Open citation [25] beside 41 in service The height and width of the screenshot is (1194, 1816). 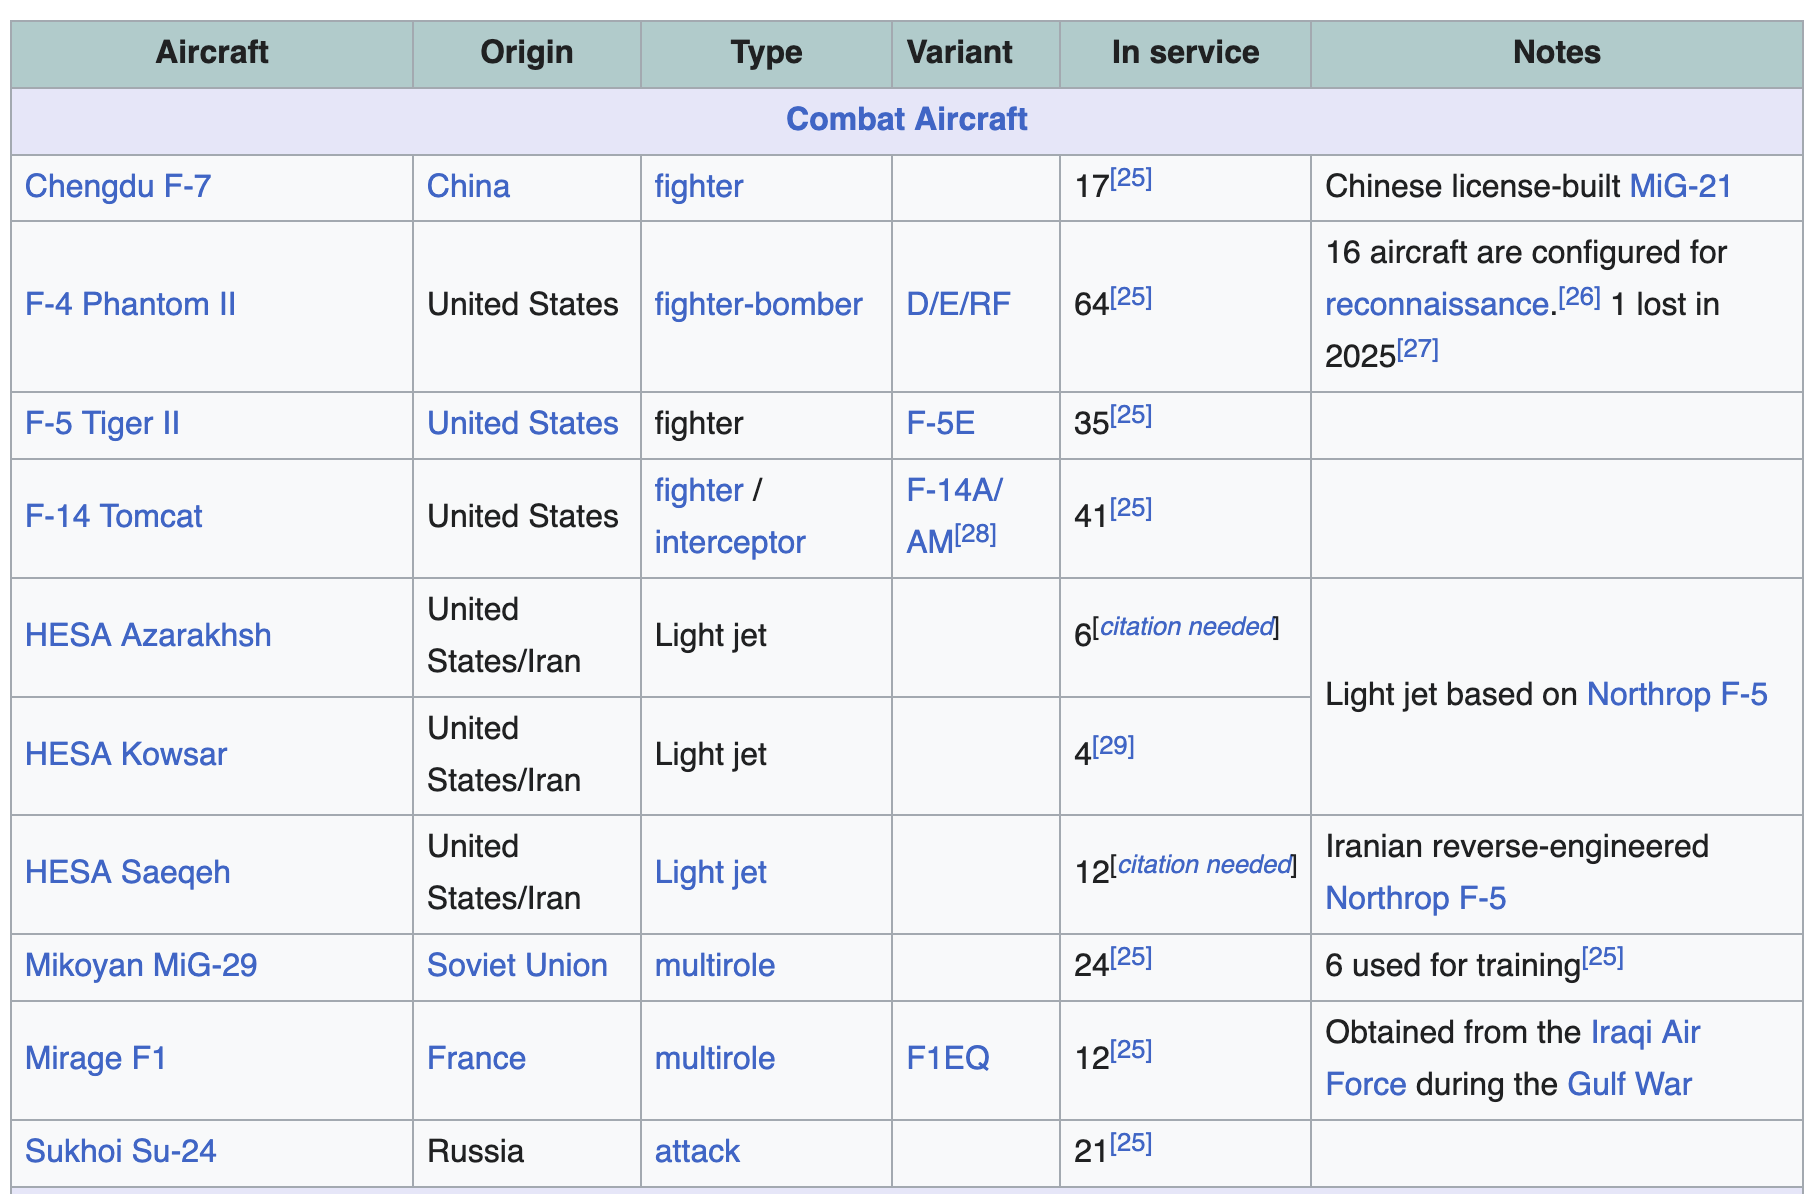[x=1131, y=508]
